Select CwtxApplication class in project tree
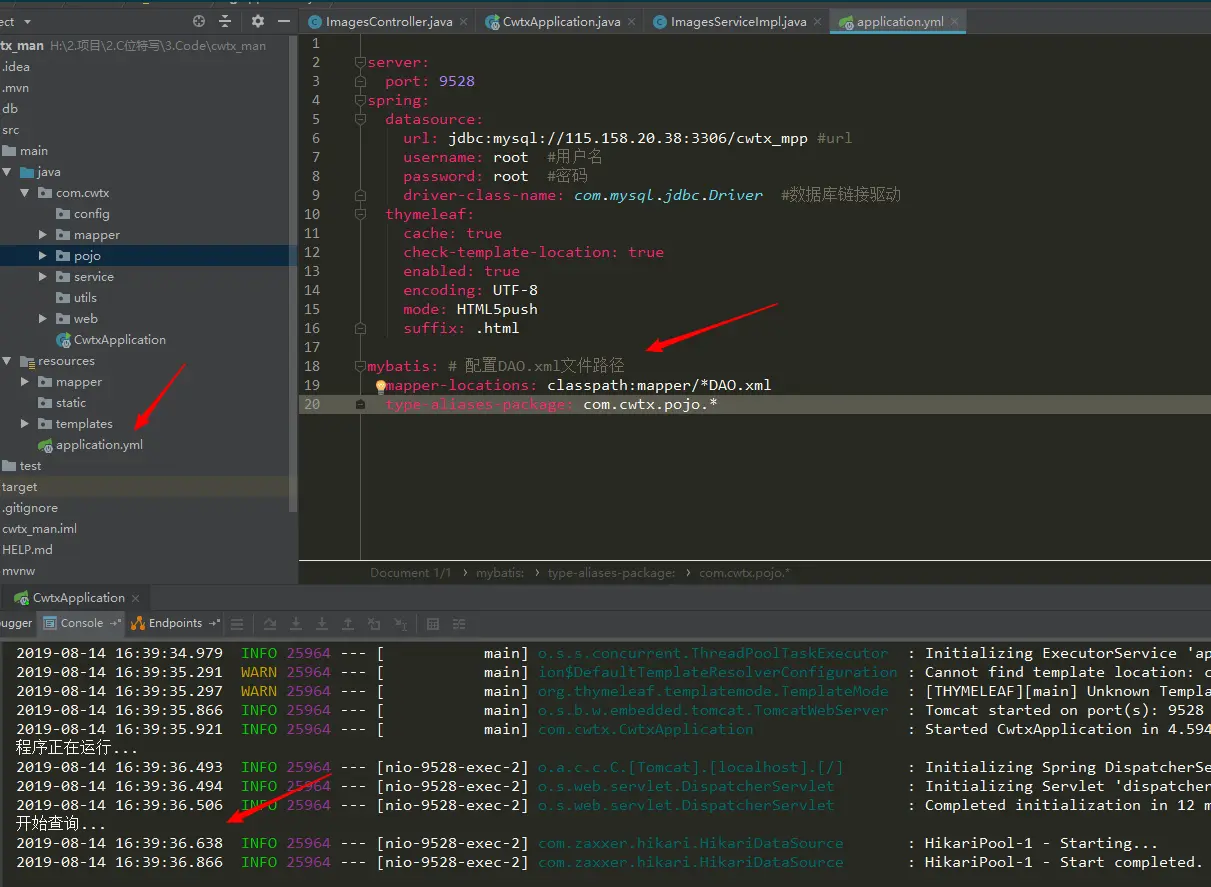The image size is (1211, 887). pyautogui.click(x=119, y=340)
